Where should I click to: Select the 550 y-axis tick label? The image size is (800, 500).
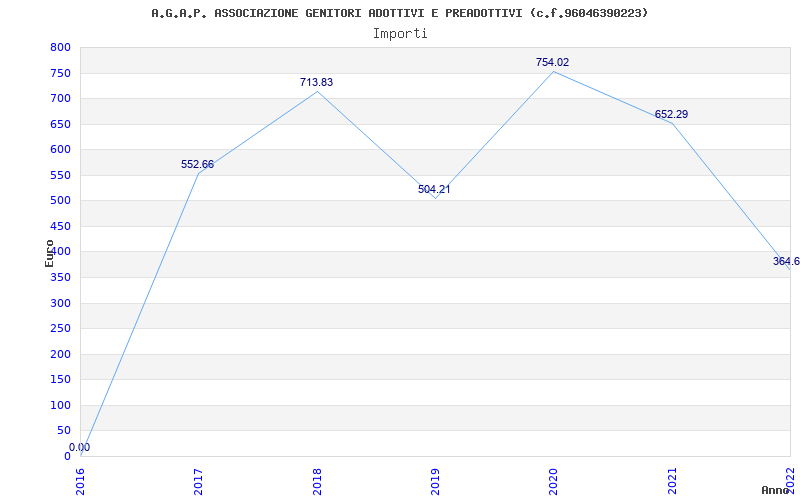(x=60, y=176)
